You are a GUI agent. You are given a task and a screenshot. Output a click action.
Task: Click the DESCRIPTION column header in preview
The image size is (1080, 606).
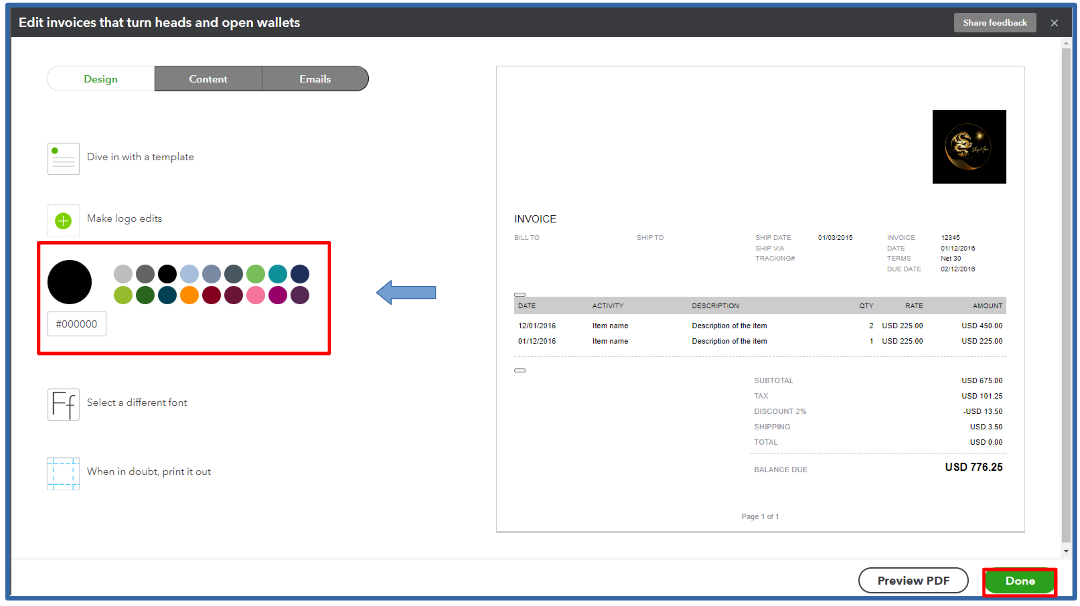click(x=715, y=306)
